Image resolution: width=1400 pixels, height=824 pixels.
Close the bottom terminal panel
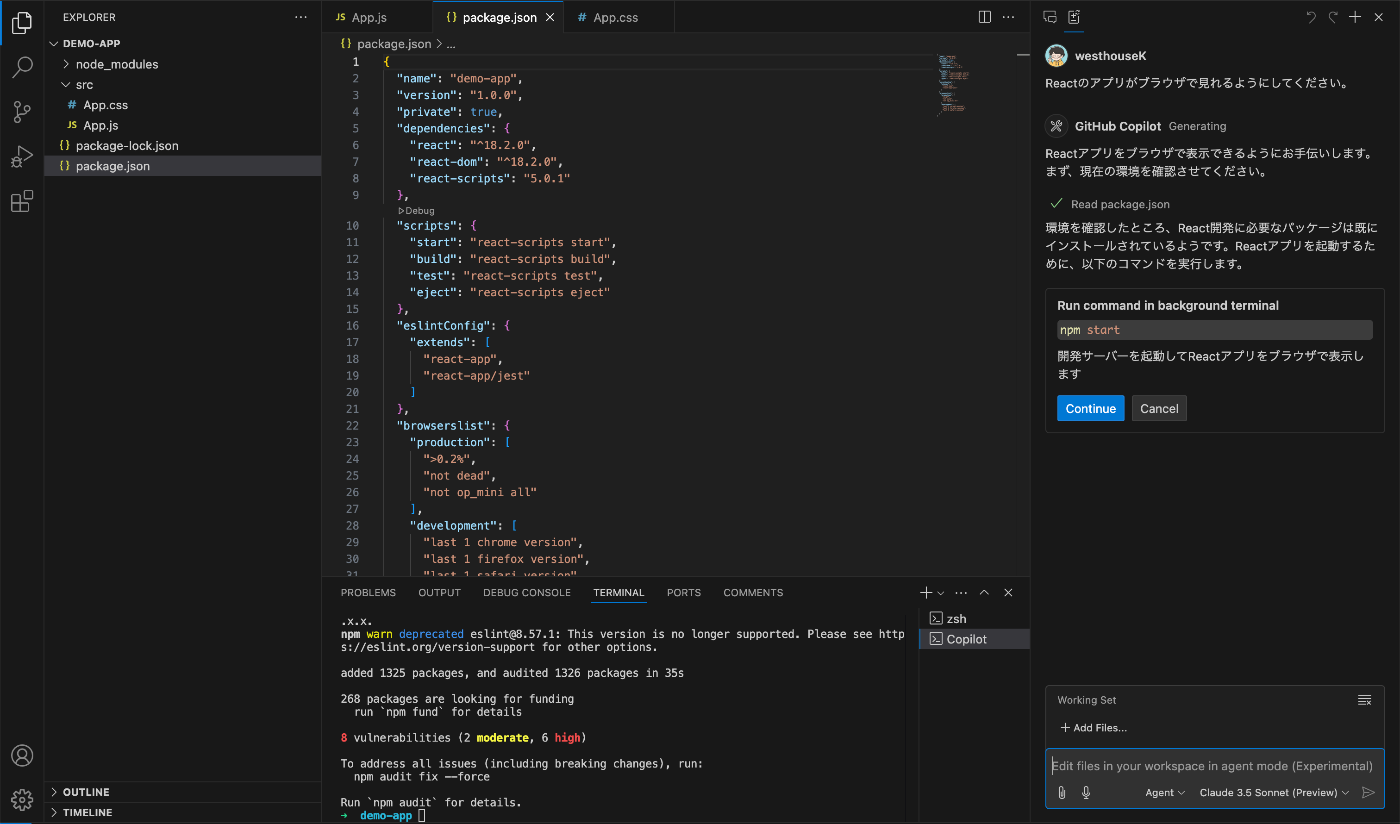pos(1008,592)
